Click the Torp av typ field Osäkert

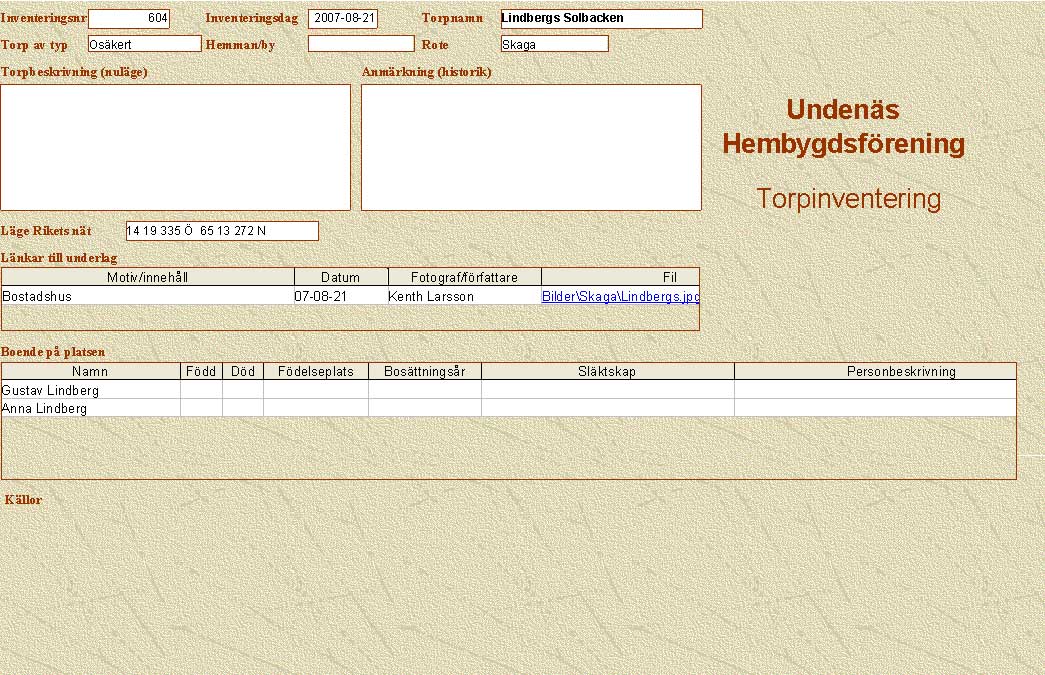(x=144, y=44)
